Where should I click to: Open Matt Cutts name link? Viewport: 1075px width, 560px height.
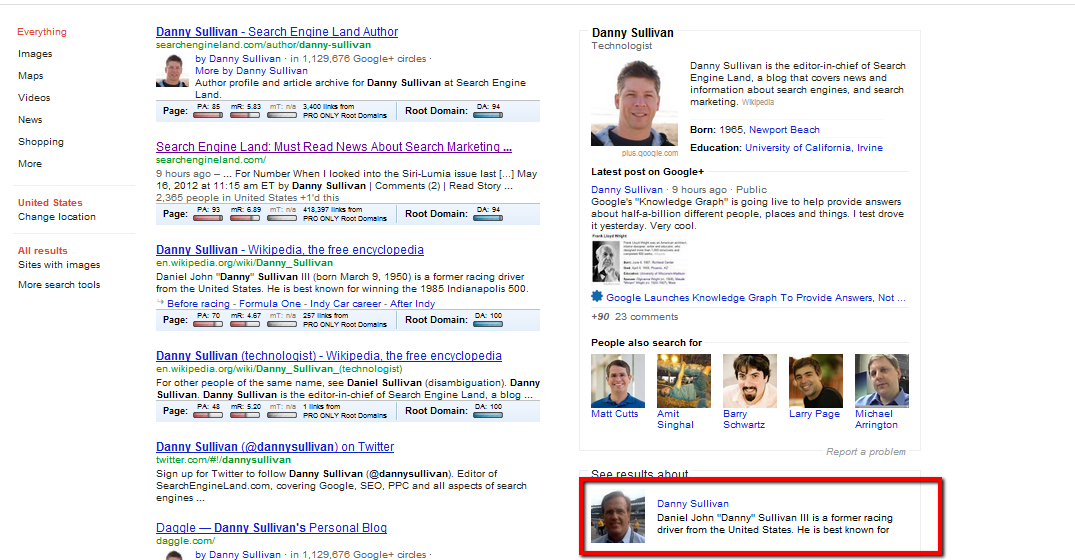(x=614, y=414)
